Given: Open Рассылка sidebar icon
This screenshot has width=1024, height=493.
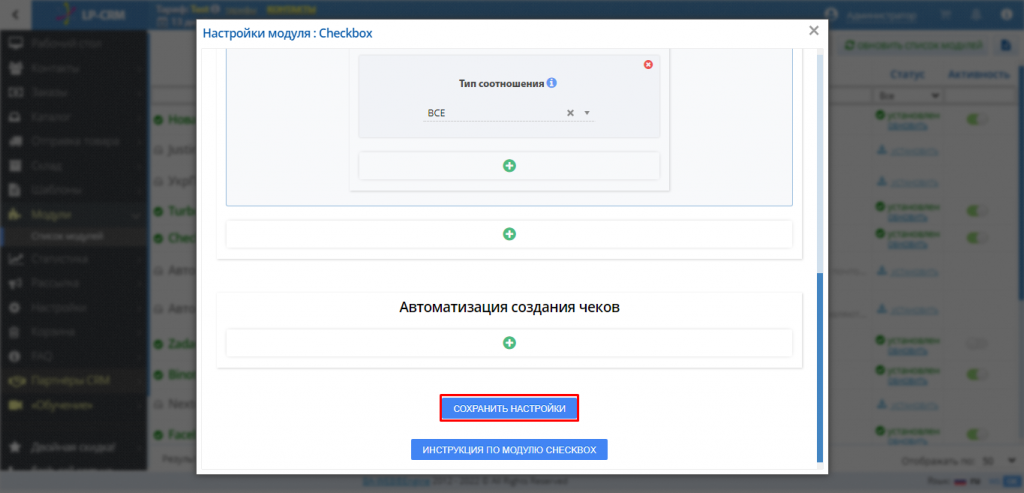Looking at the screenshot, I should pos(16,283).
